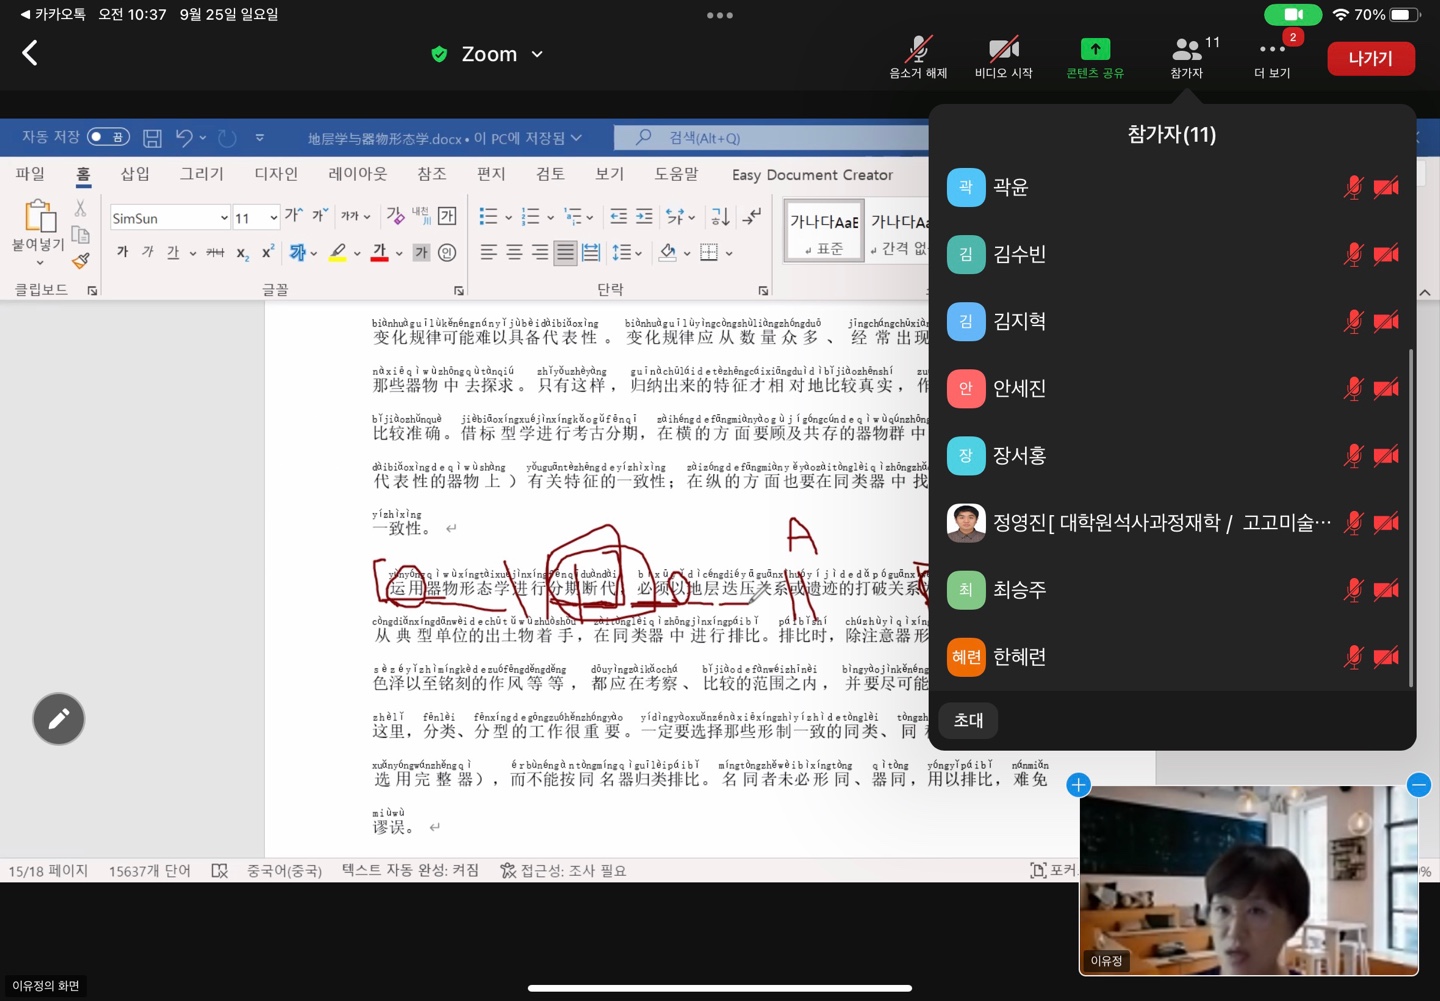Click the Undo arrow icon
The width and height of the screenshot is (1440, 1001).
pos(184,138)
